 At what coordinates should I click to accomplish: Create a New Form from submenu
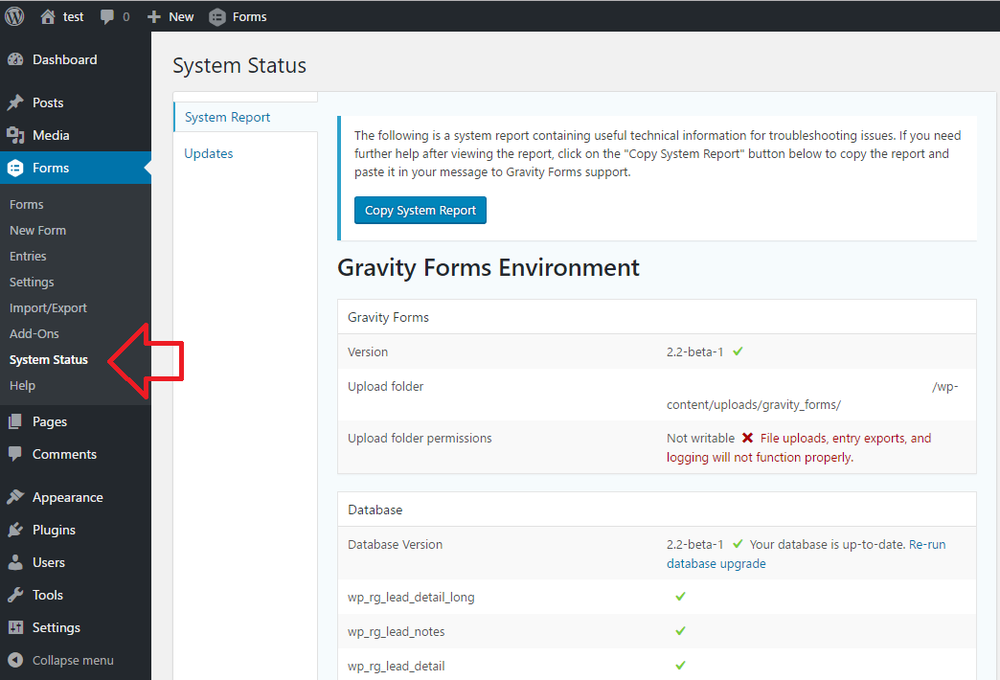[38, 230]
